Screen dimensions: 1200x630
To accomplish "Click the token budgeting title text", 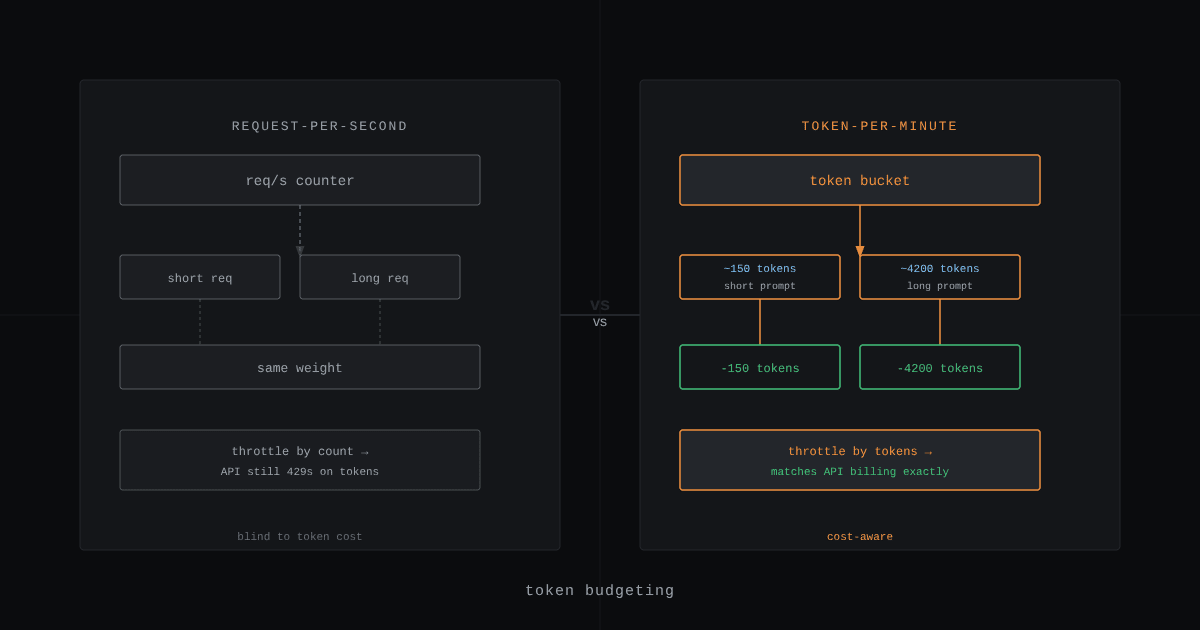I will 600,591.
